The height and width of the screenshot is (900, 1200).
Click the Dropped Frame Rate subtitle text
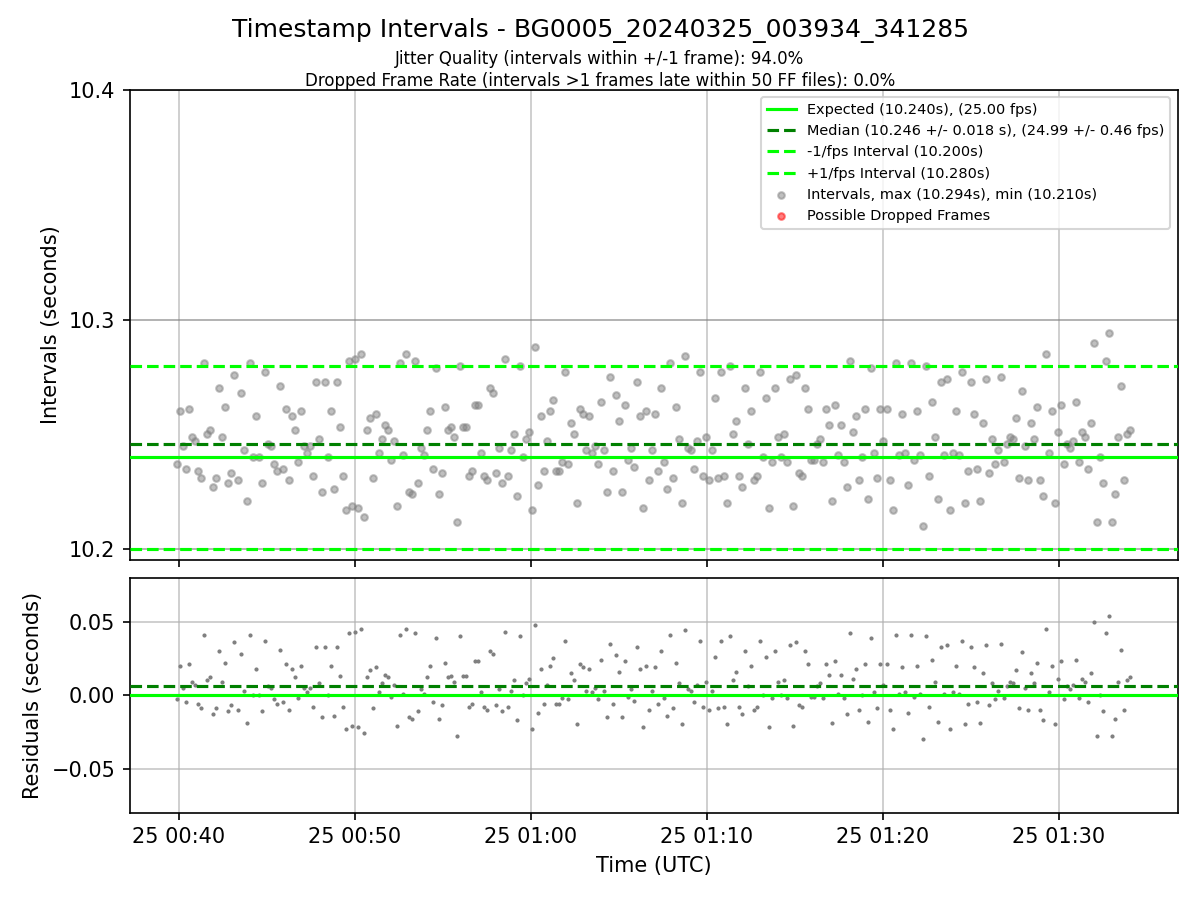coord(600,80)
